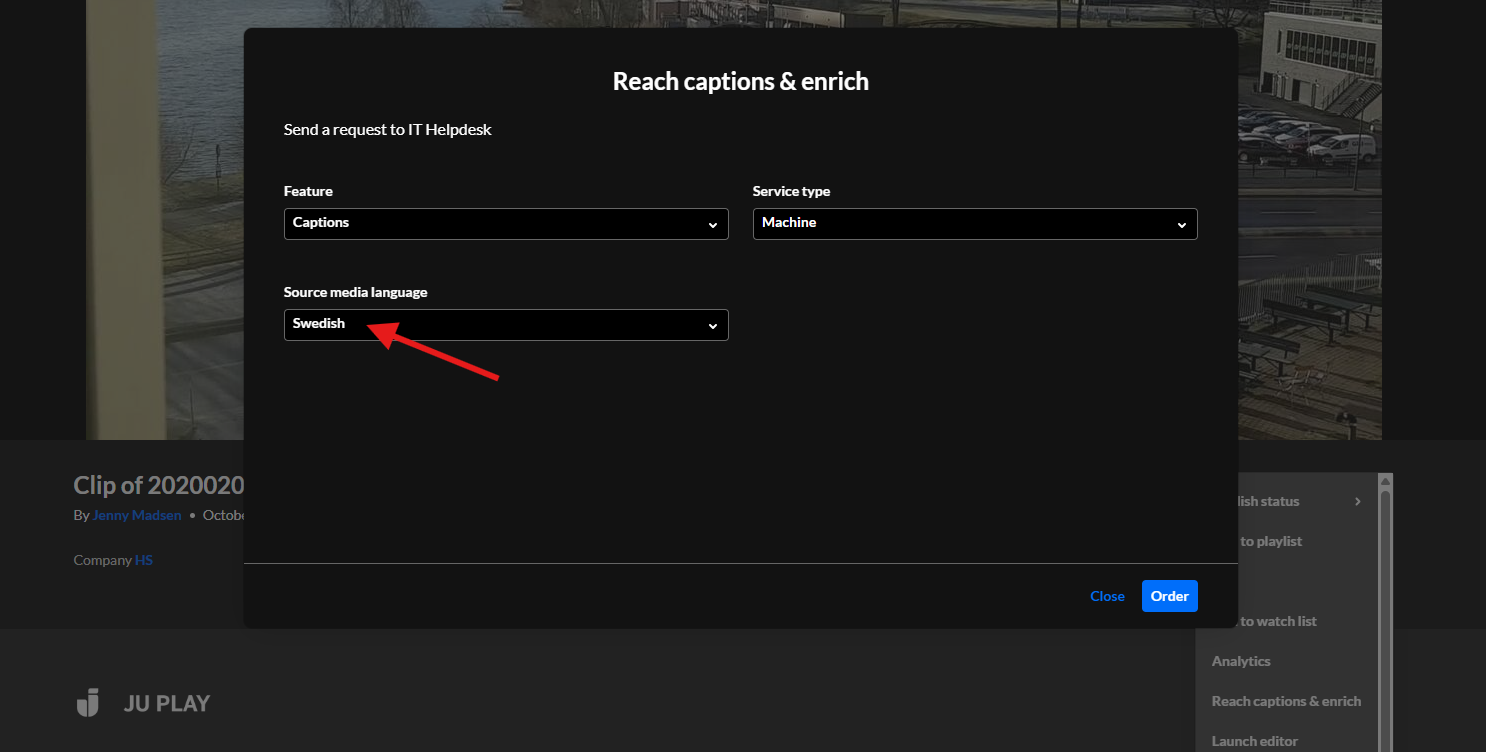Screen dimensions: 1486x752
Task: Click the Close link in the dialog
Action: pos(1107,596)
